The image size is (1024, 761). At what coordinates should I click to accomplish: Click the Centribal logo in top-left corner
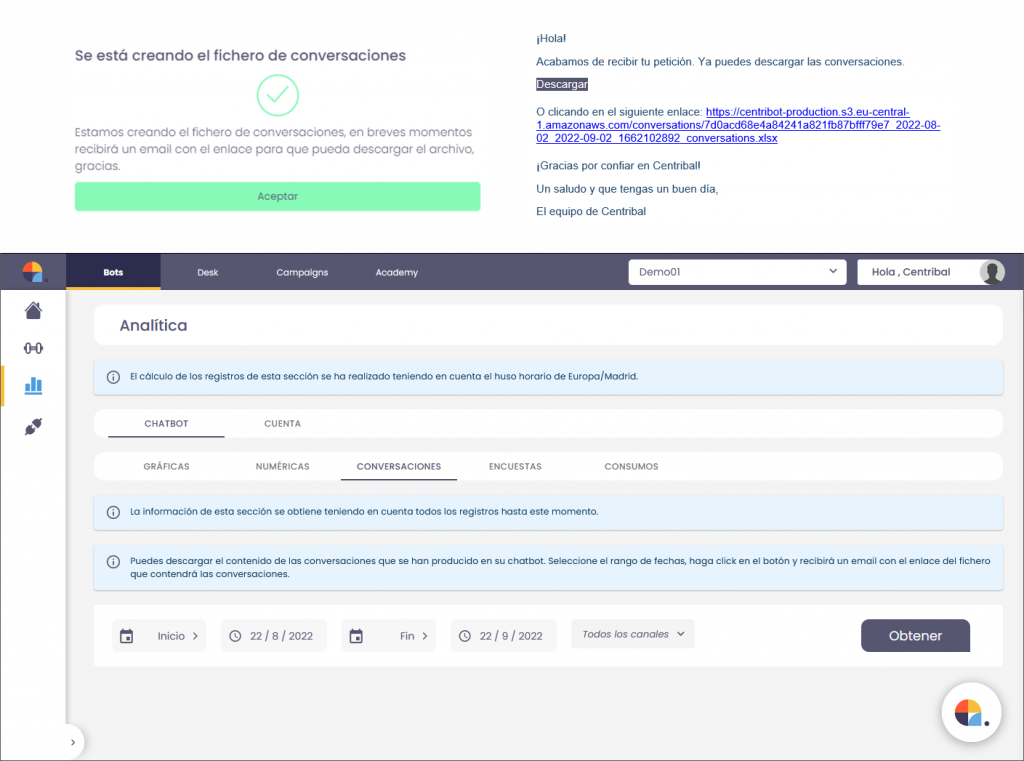click(33, 272)
